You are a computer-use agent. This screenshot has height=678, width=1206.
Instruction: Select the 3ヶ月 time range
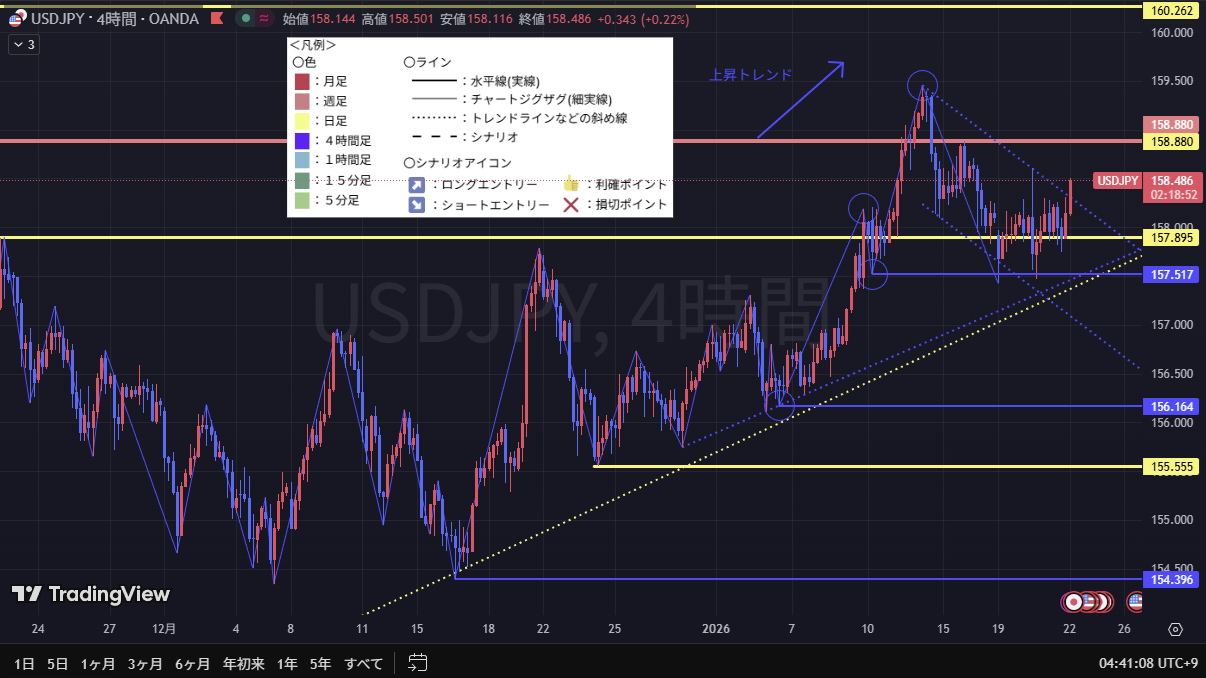(x=145, y=662)
